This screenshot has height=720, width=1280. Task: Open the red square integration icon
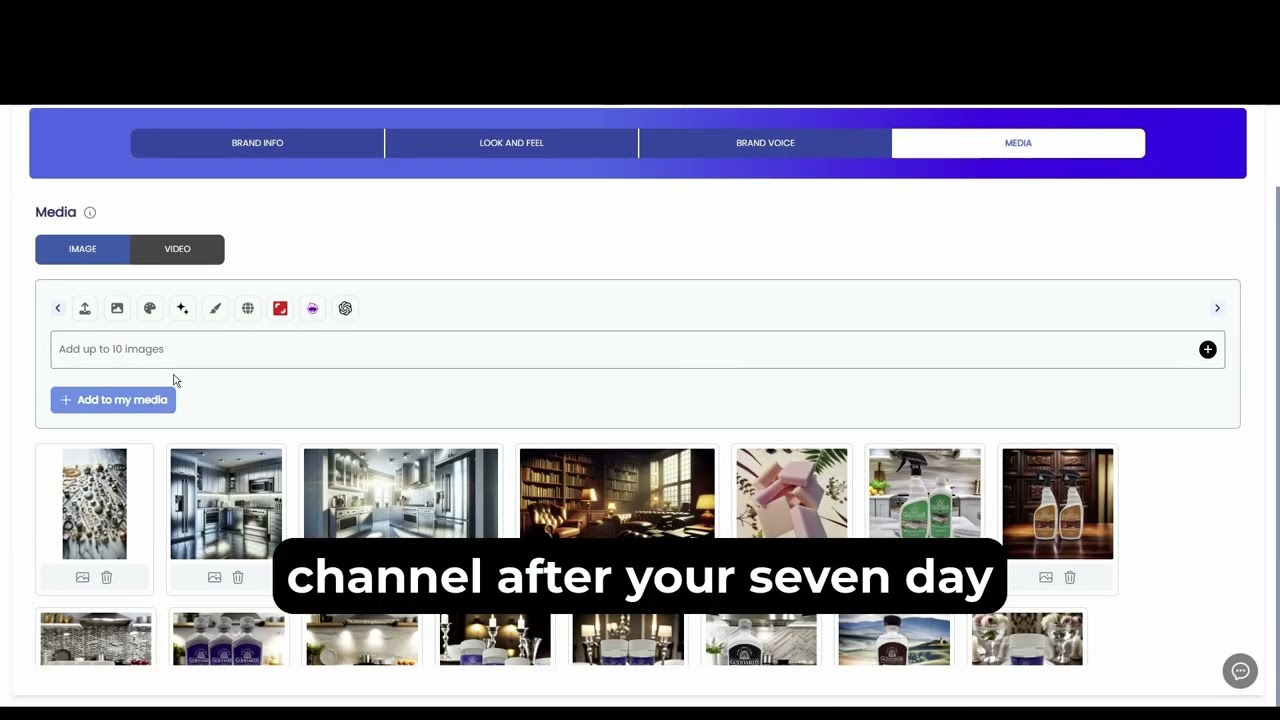click(280, 308)
